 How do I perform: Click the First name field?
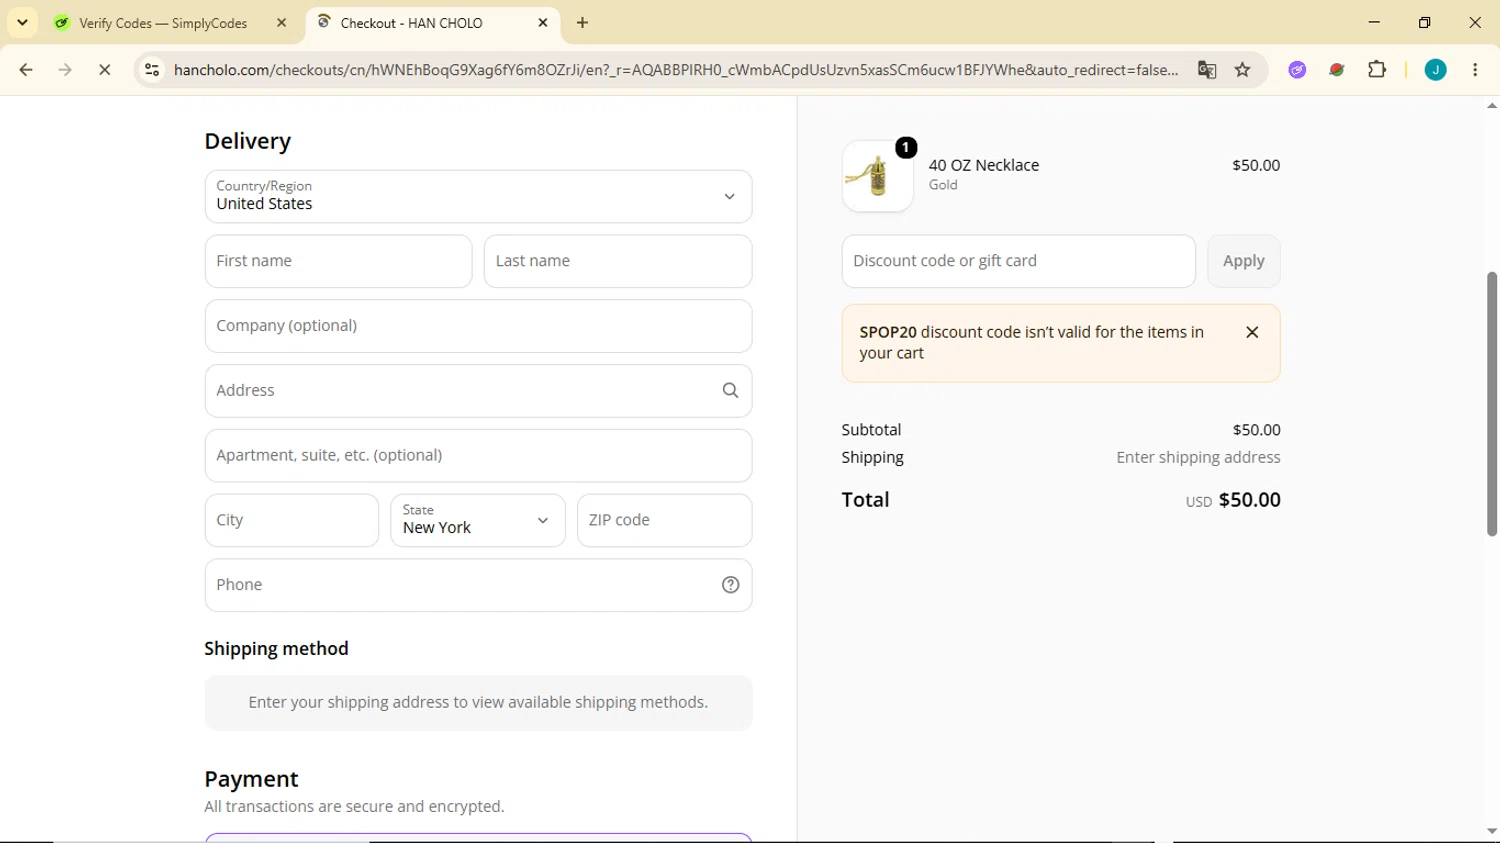click(338, 261)
